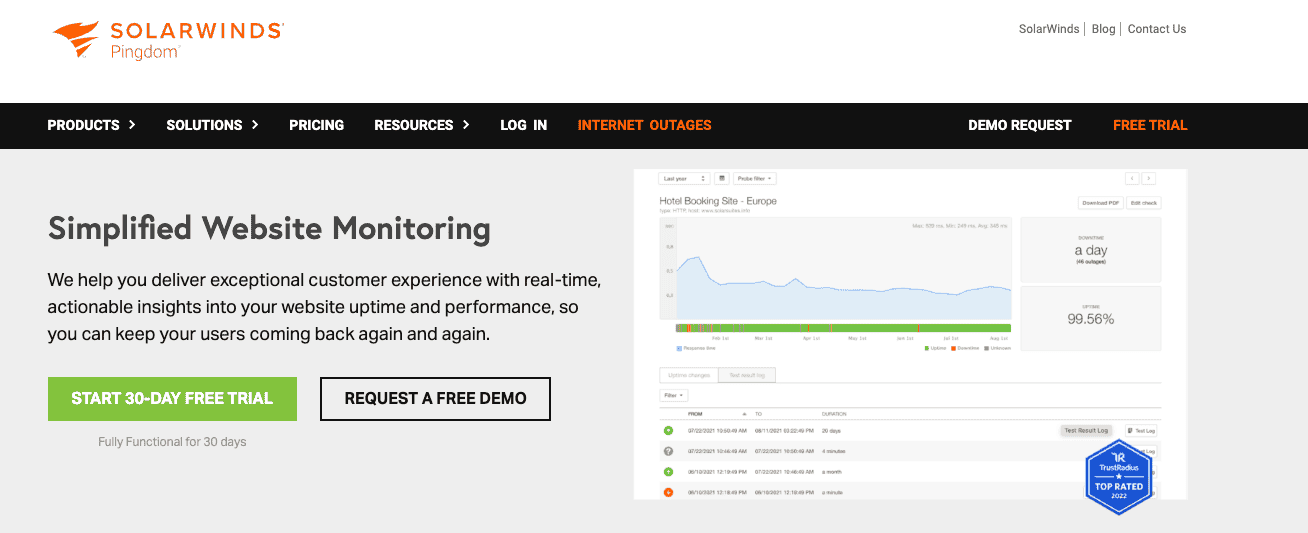The height and width of the screenshot is (533, 1308).
Task: Click the 20 days duration cell
Action: 832,430
